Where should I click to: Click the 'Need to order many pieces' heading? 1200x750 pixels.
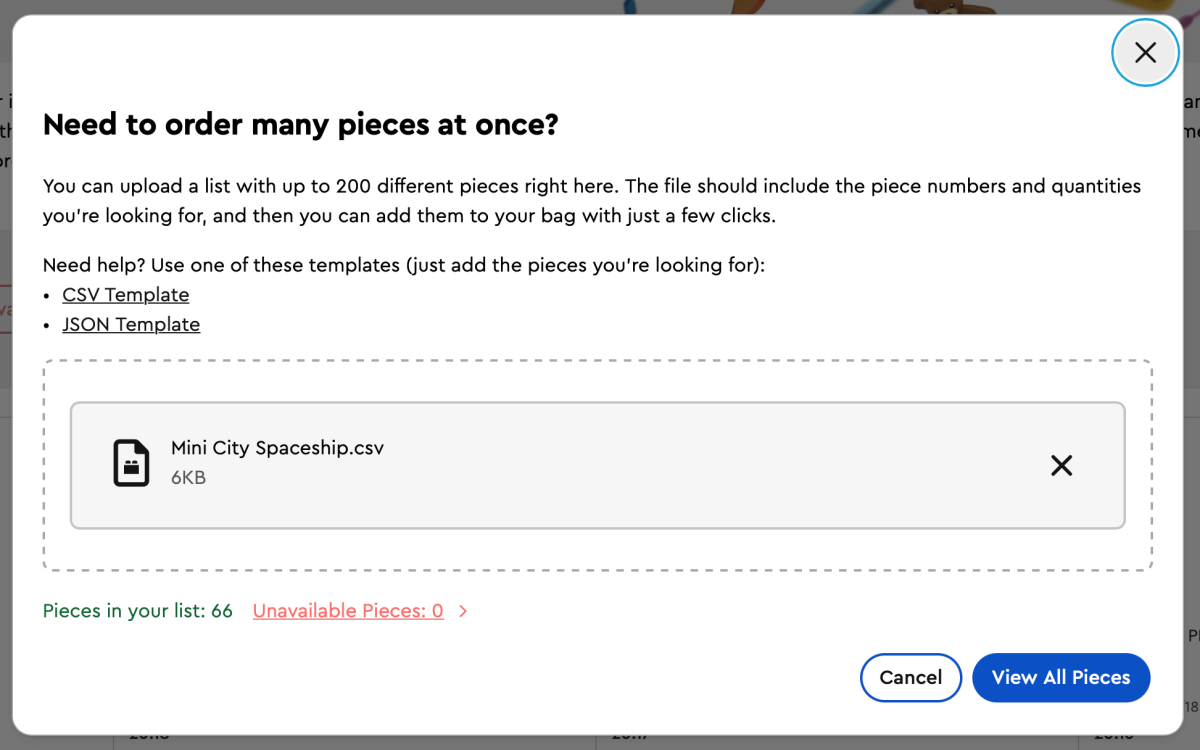(300, 125)
